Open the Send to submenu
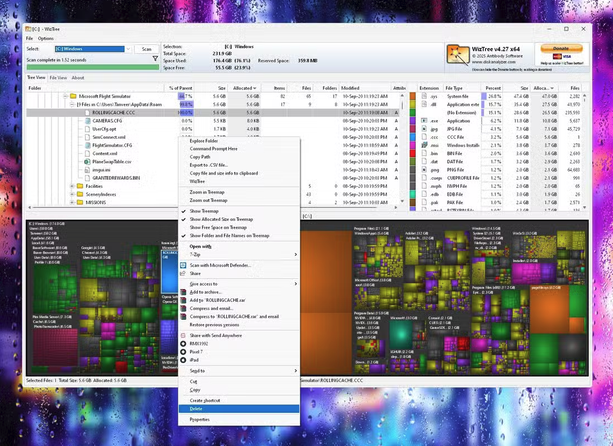The width and height of the screenshot is (613, 446). tap(239, 371)
